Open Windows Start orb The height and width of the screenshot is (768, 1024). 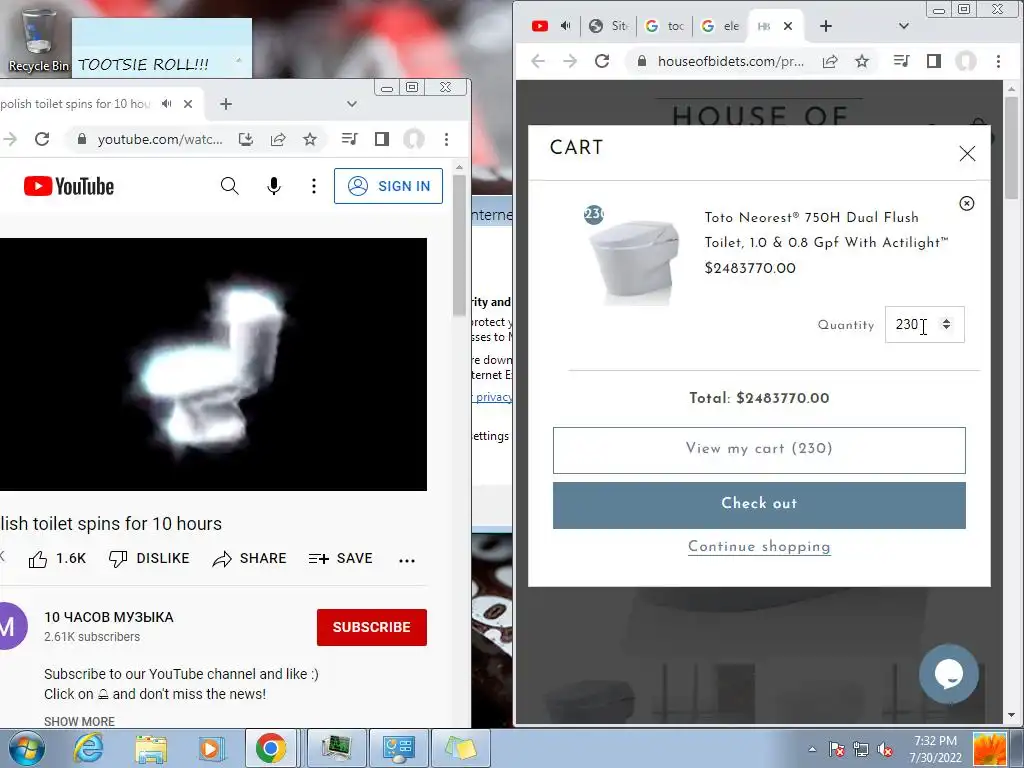tap(26, 748)
